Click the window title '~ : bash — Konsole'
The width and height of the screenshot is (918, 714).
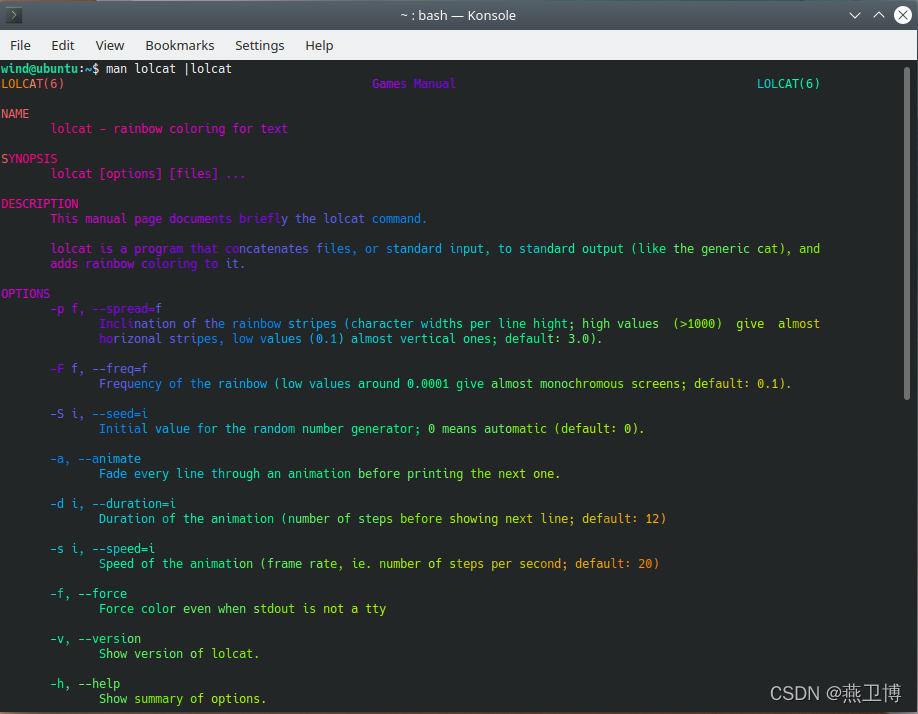(458, 15)
